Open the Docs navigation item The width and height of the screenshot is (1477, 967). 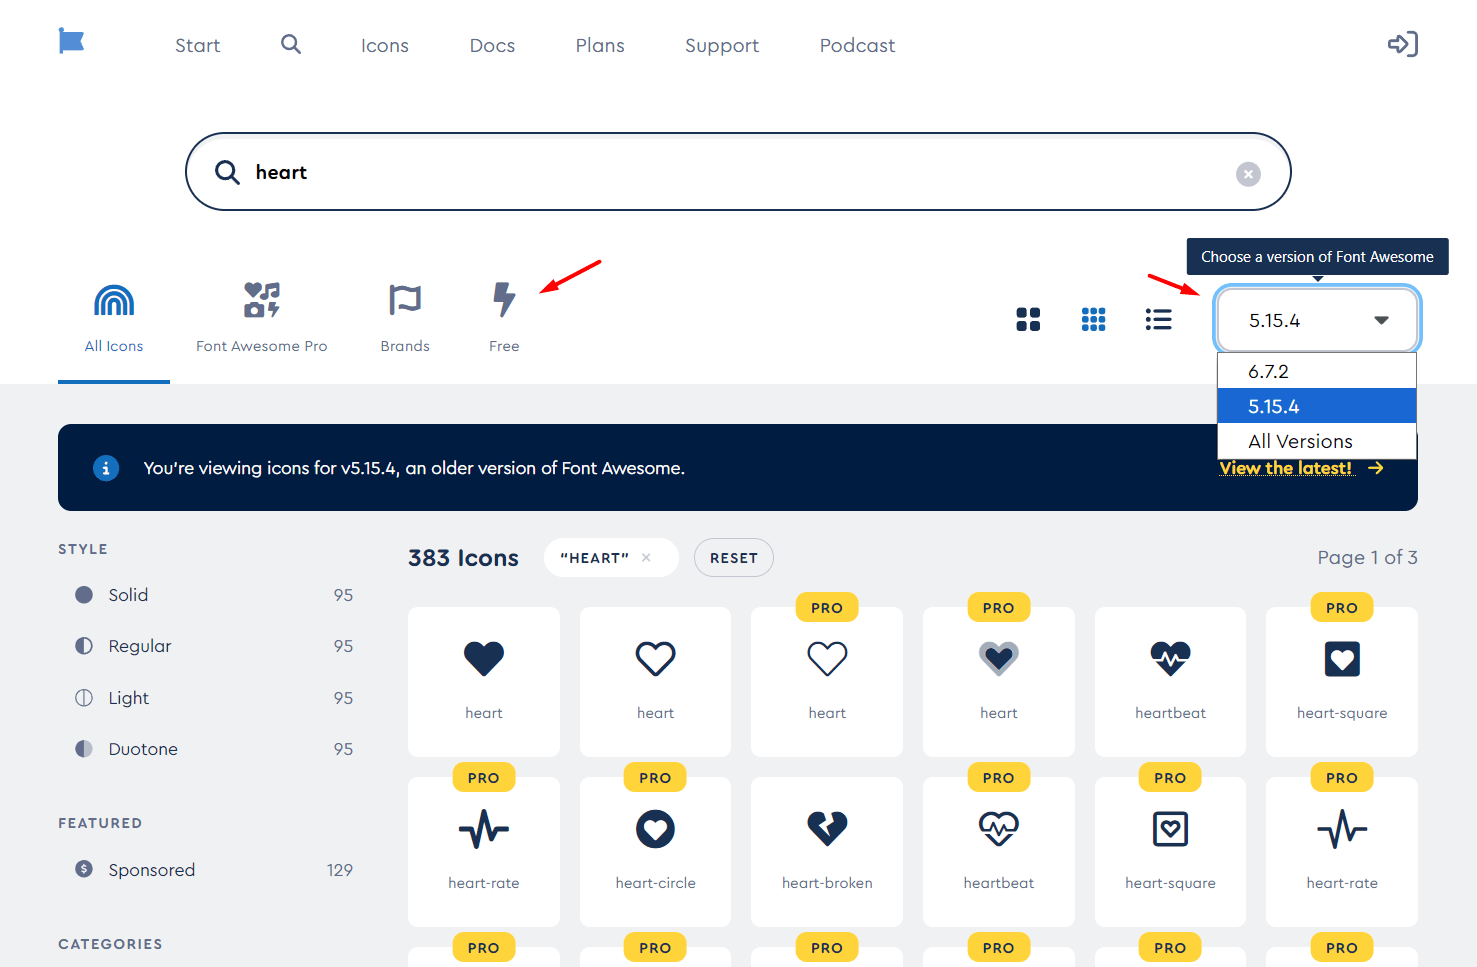pyautogui.click(x=492, y=45)
